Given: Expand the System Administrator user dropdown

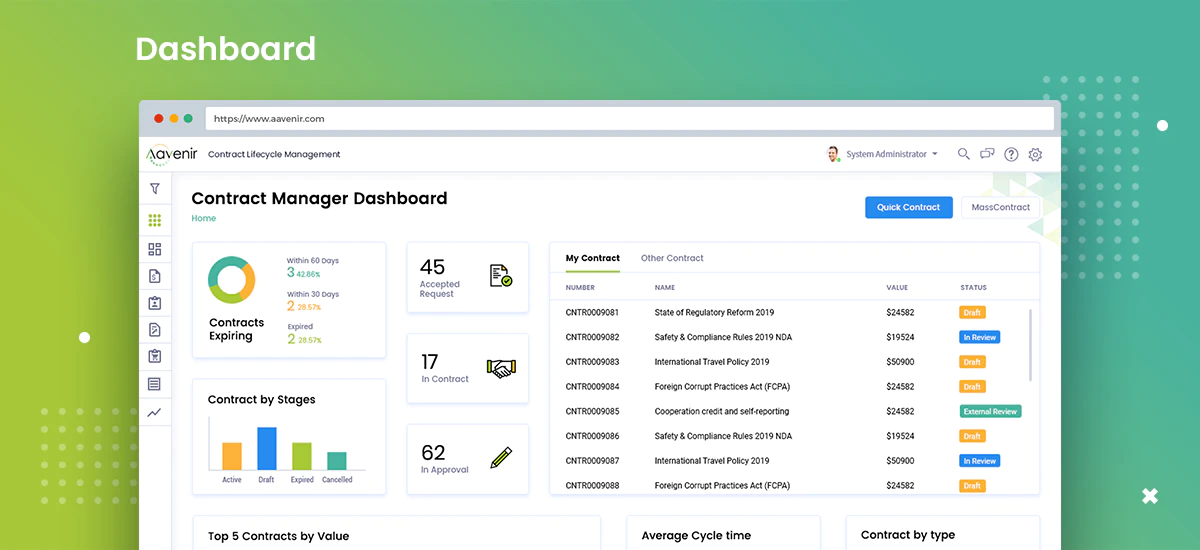Looking at the screenshot, I should pos(883,154).
